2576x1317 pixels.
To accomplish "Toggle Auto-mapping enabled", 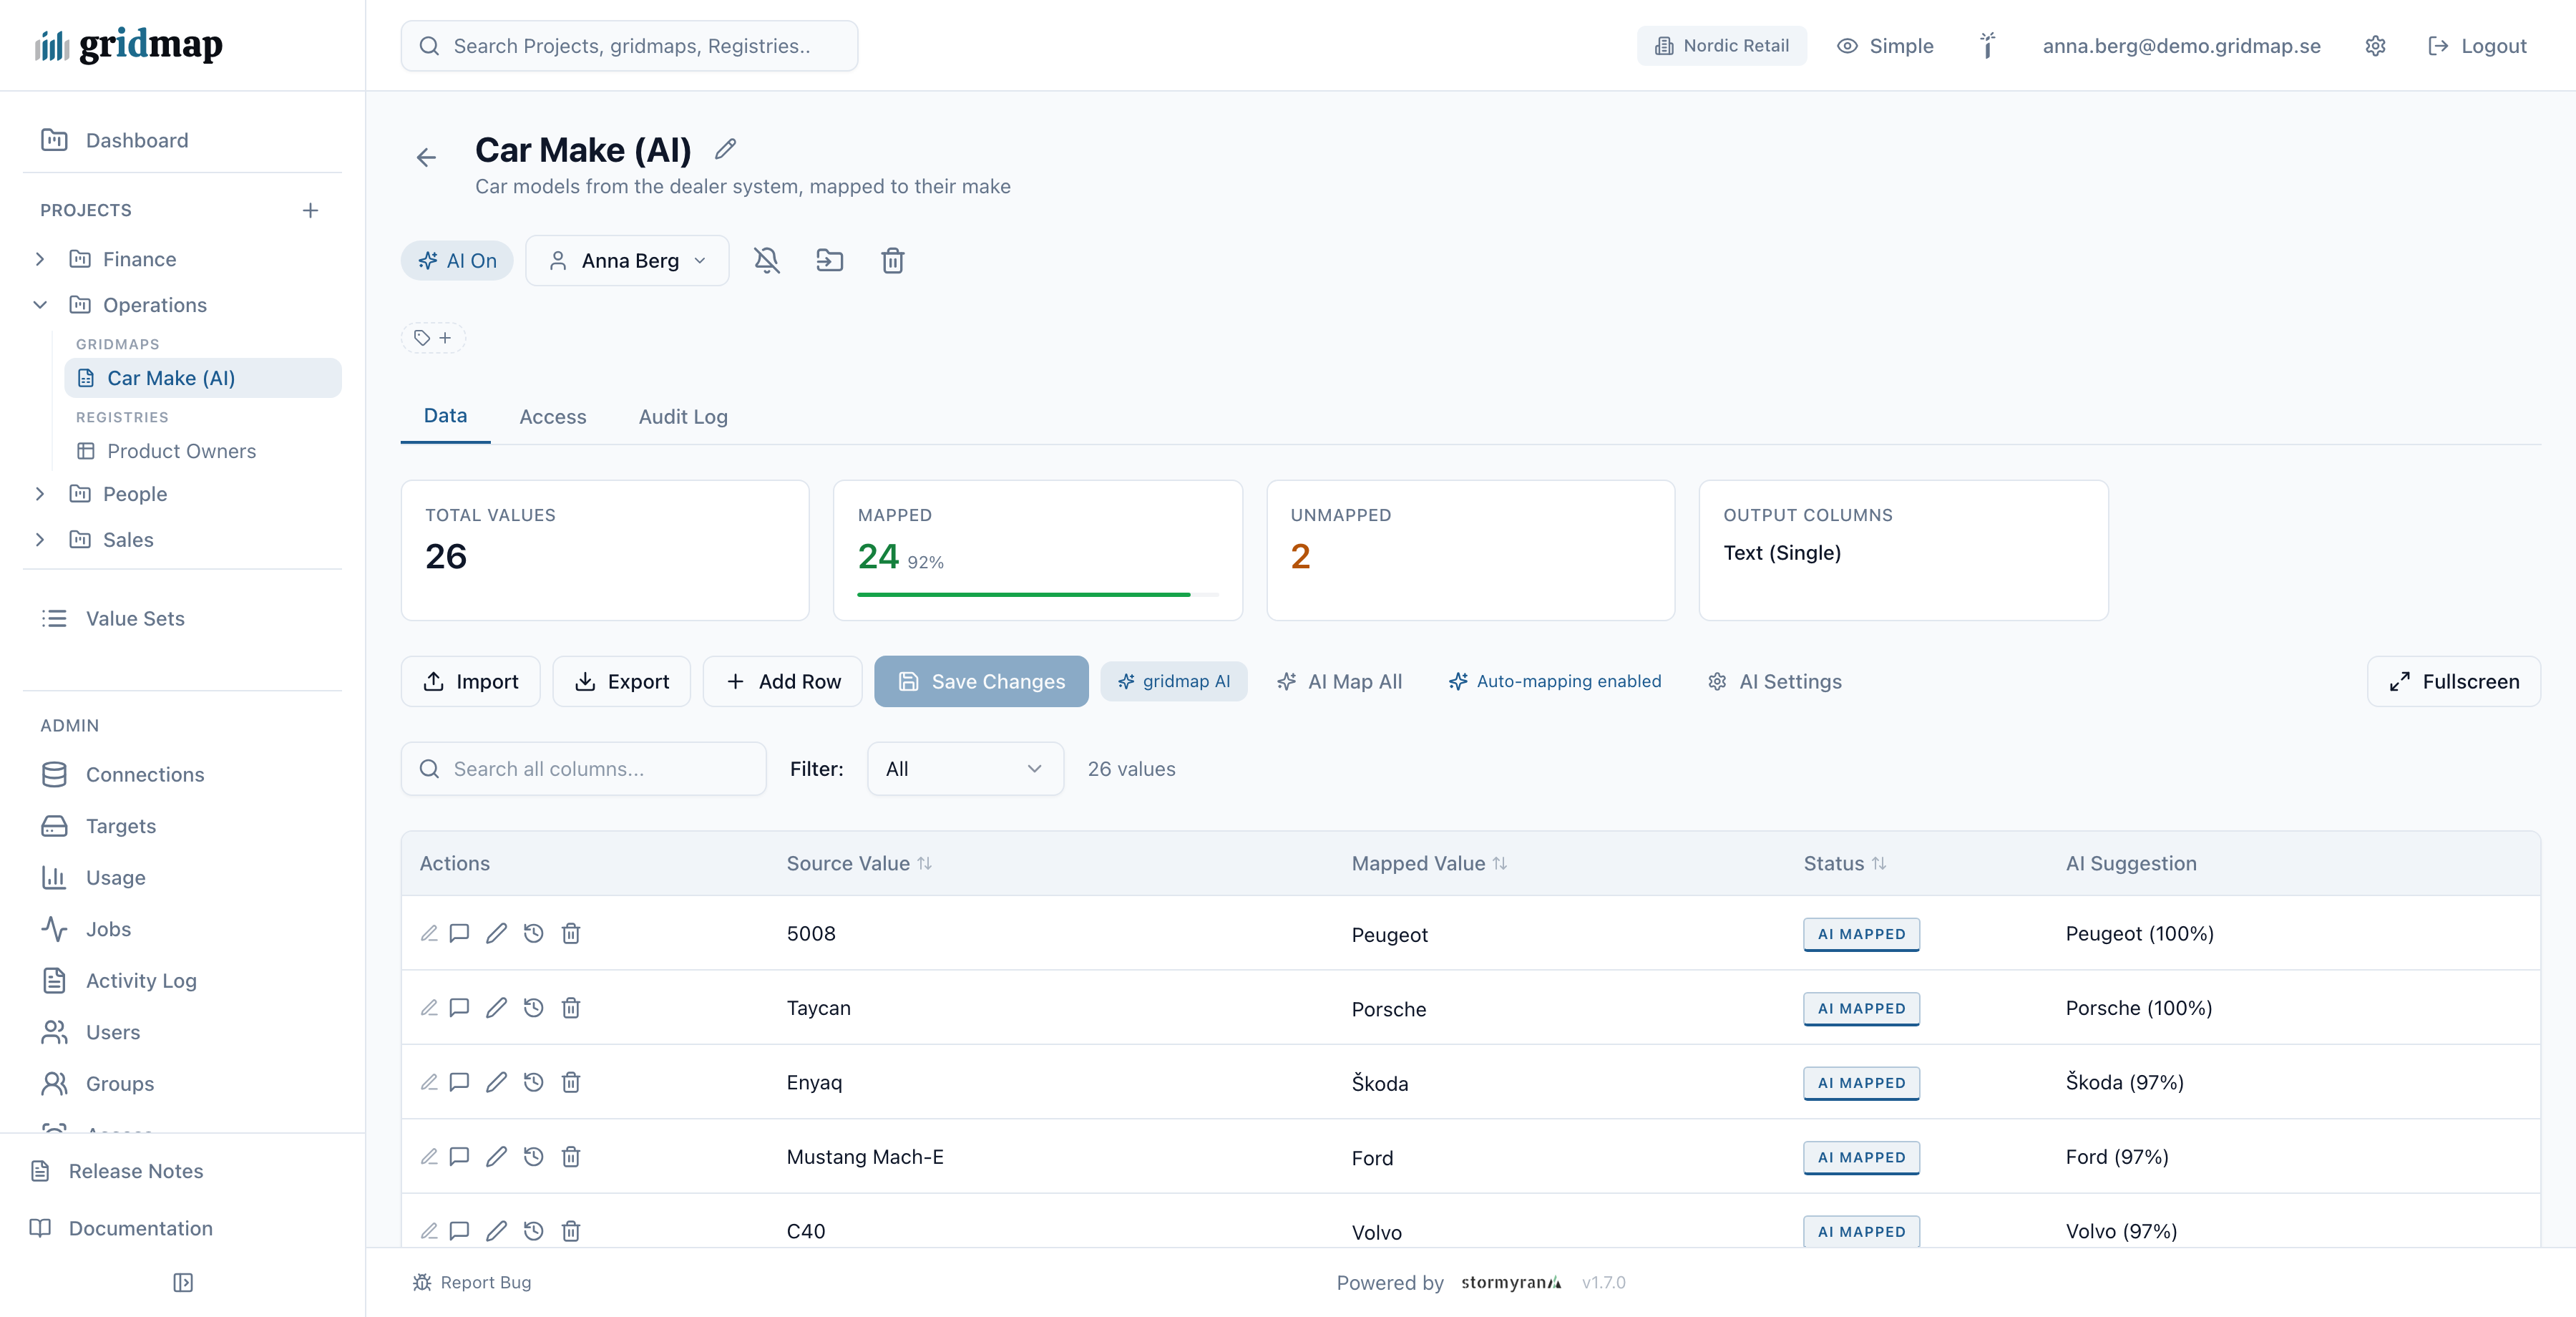I will (x=1555, y=681).
